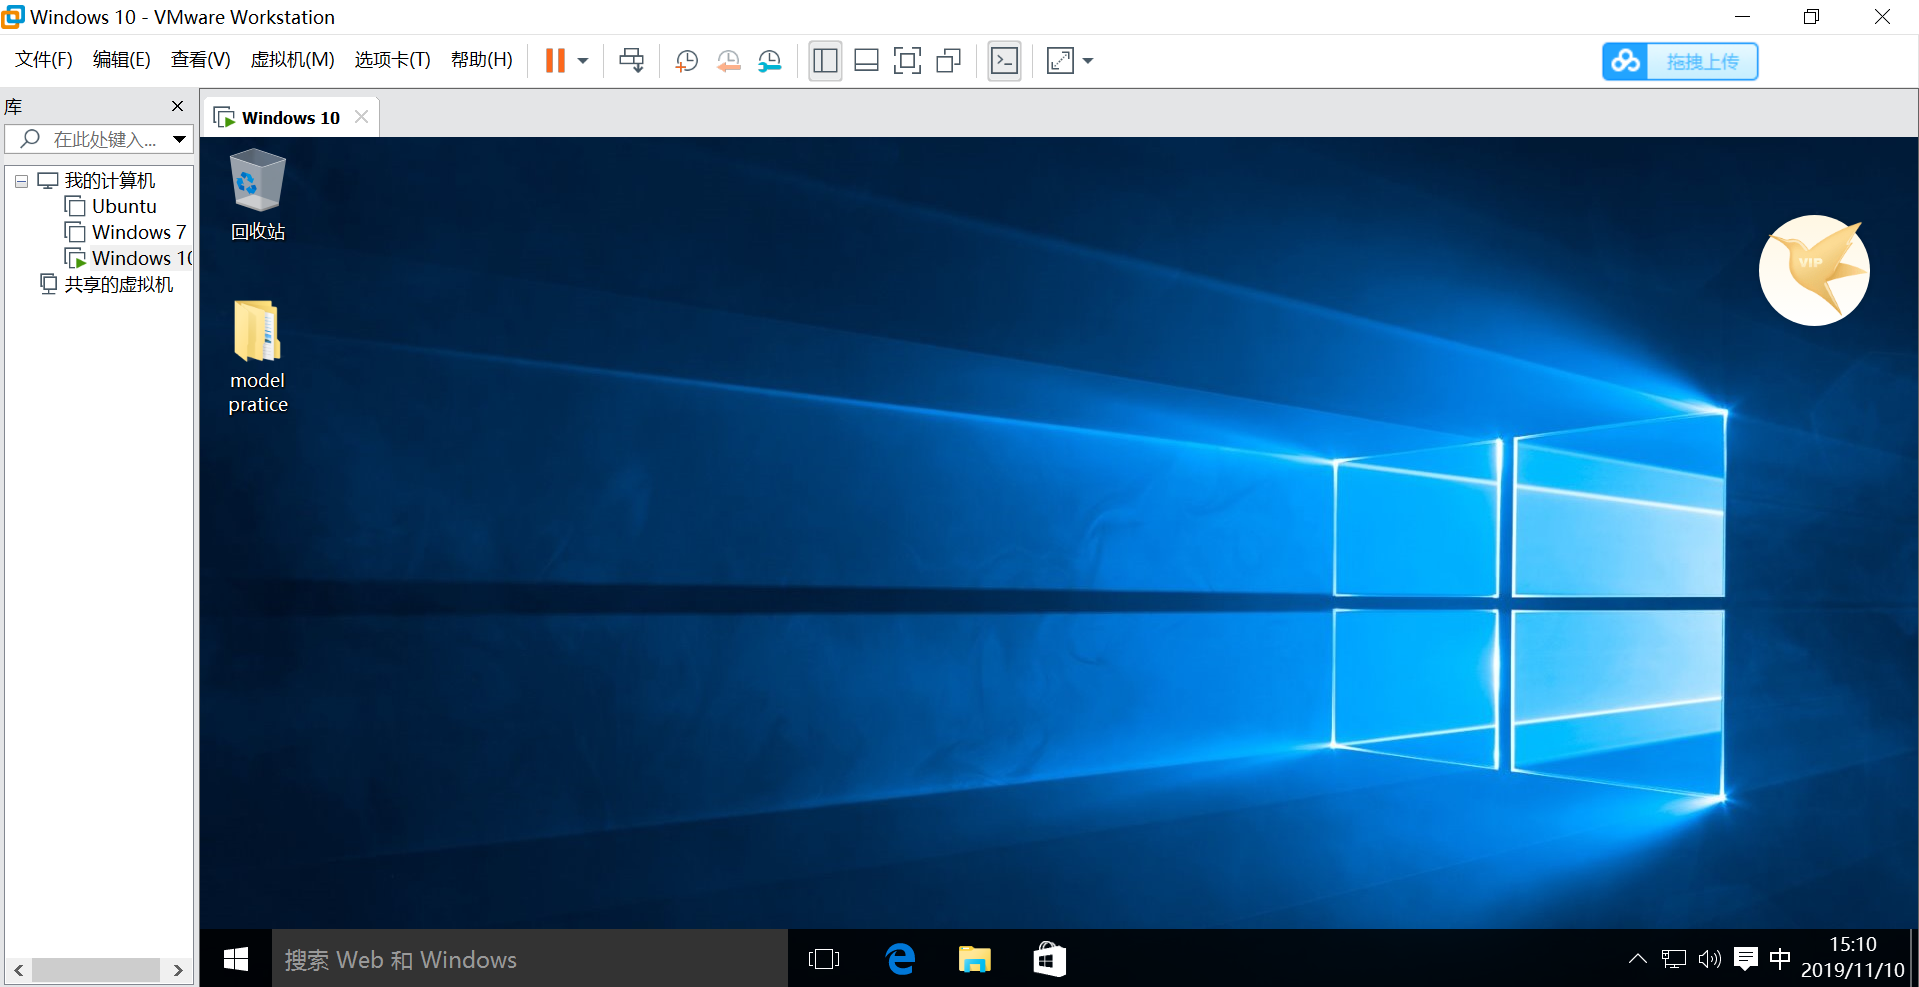Open the stretch mode dropdown
The height and width of the screenshot is (987, 1919).
click(x=1088, y=60)
